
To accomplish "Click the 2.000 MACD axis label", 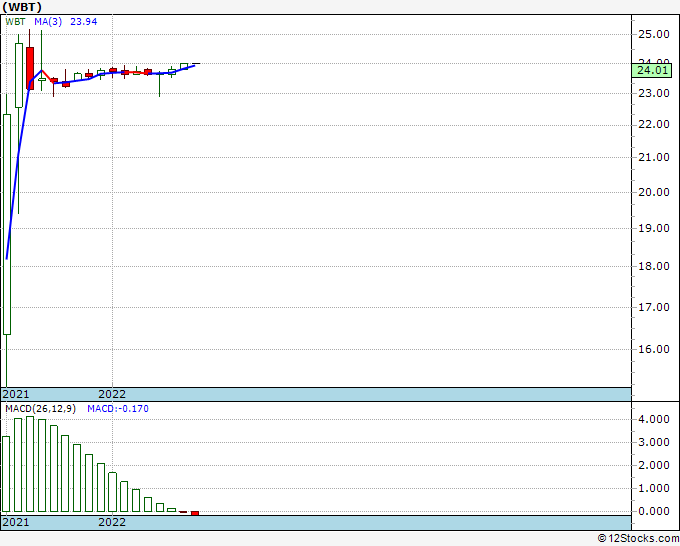I will pos(654,465).
